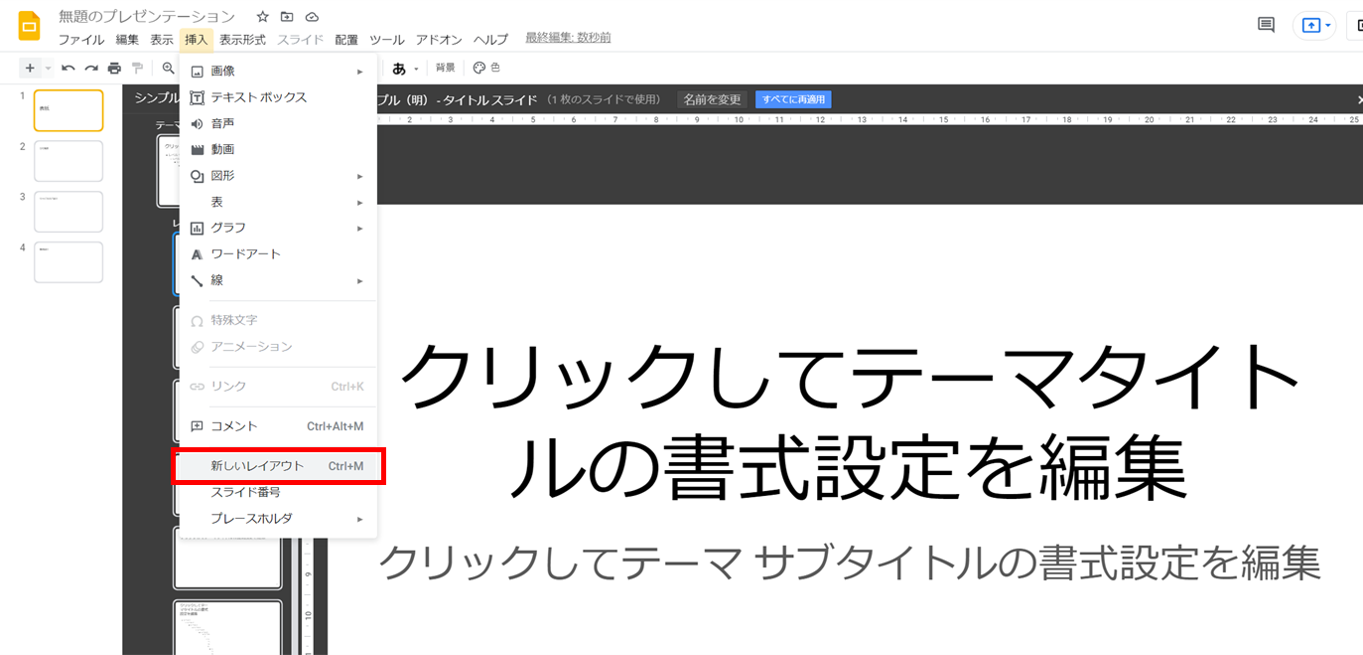Click the redo arrow icon
1363x655 pixels.
click(x=91, y=68)
